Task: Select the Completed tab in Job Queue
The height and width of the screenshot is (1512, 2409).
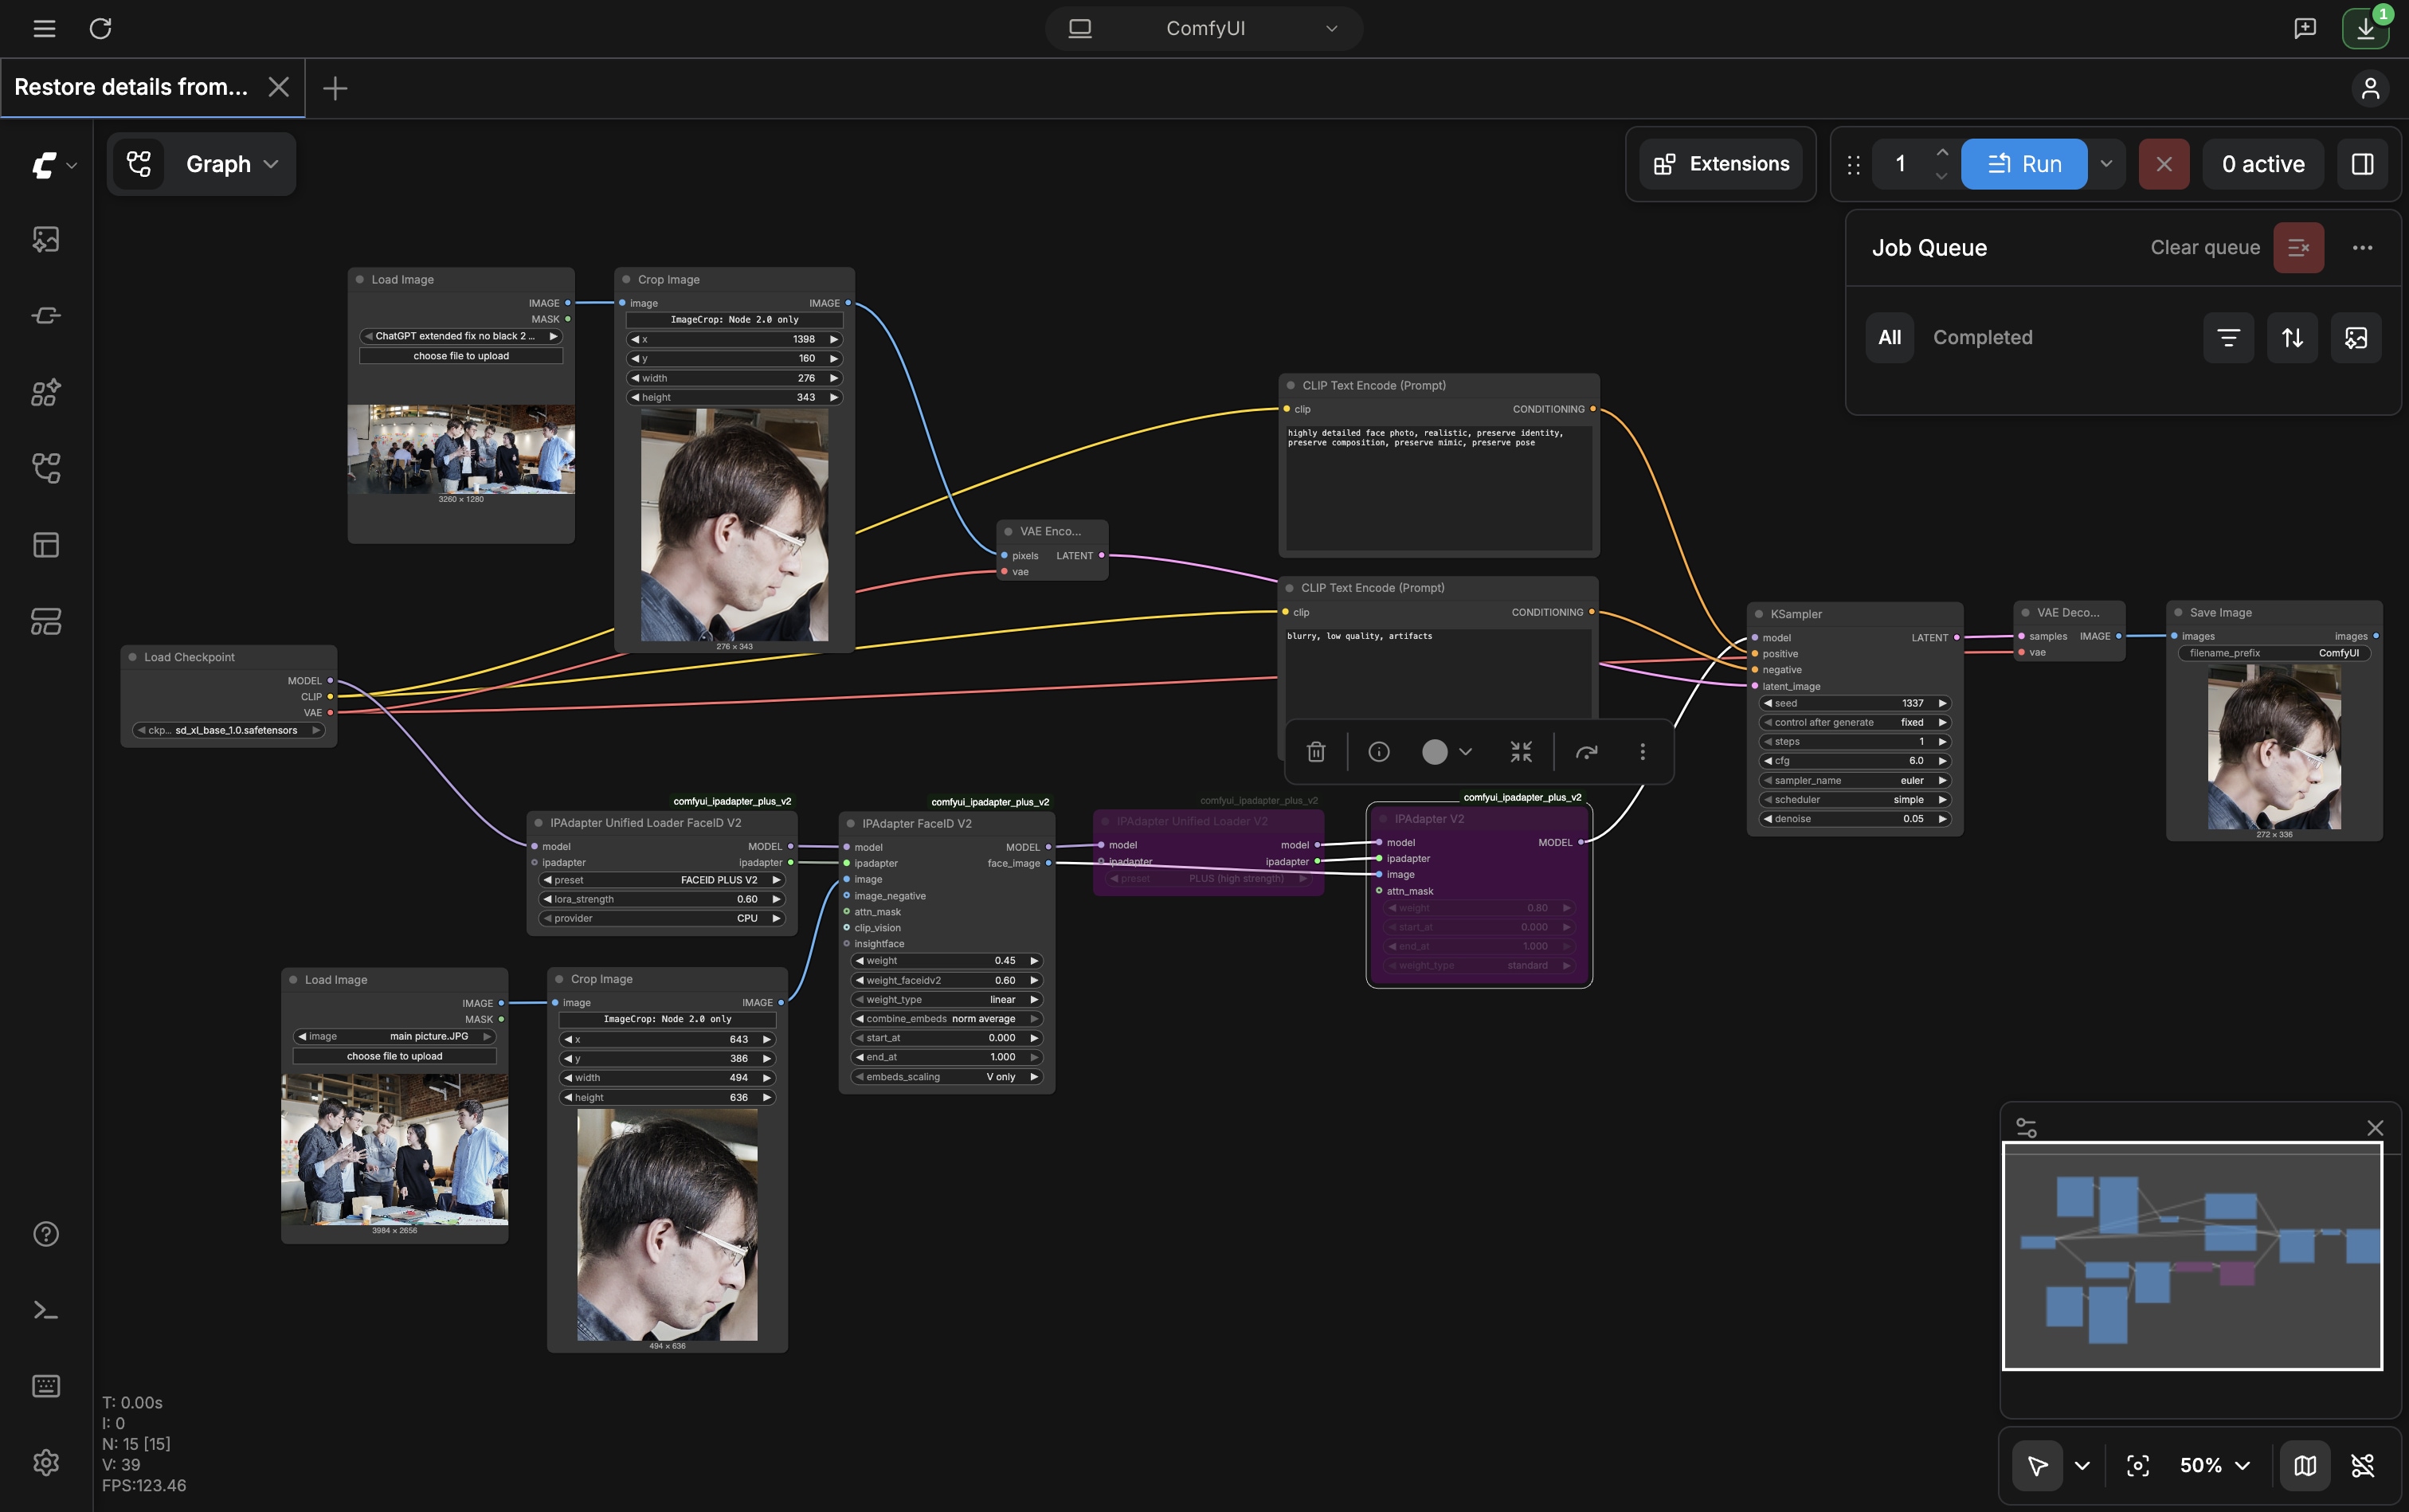Action: (1982, 338)
